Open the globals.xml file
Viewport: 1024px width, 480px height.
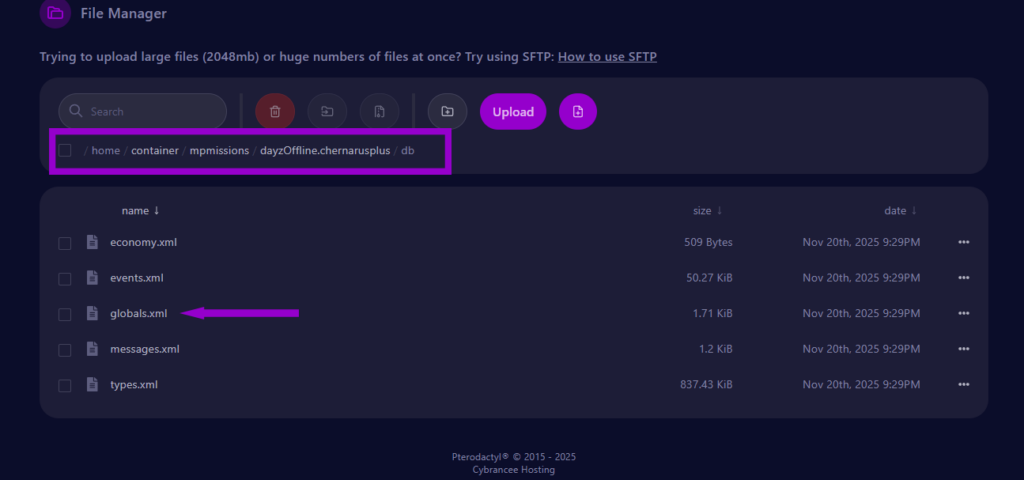pyautogui.click(x=139, y=314)
